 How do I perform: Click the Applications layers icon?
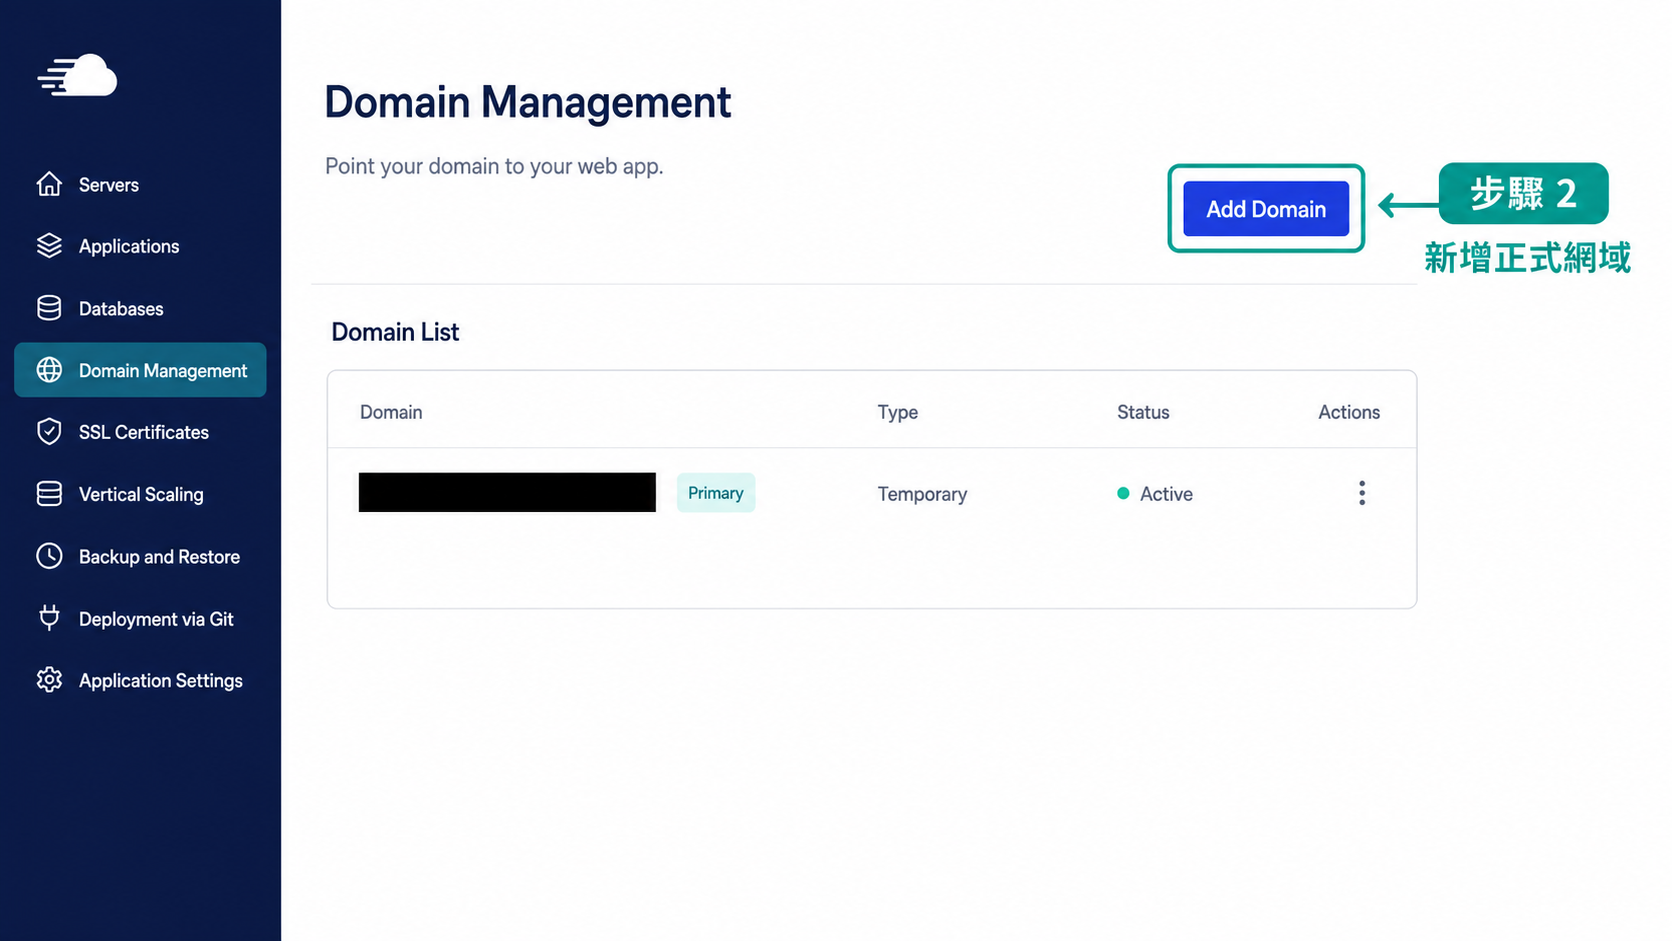click(49, 246)
